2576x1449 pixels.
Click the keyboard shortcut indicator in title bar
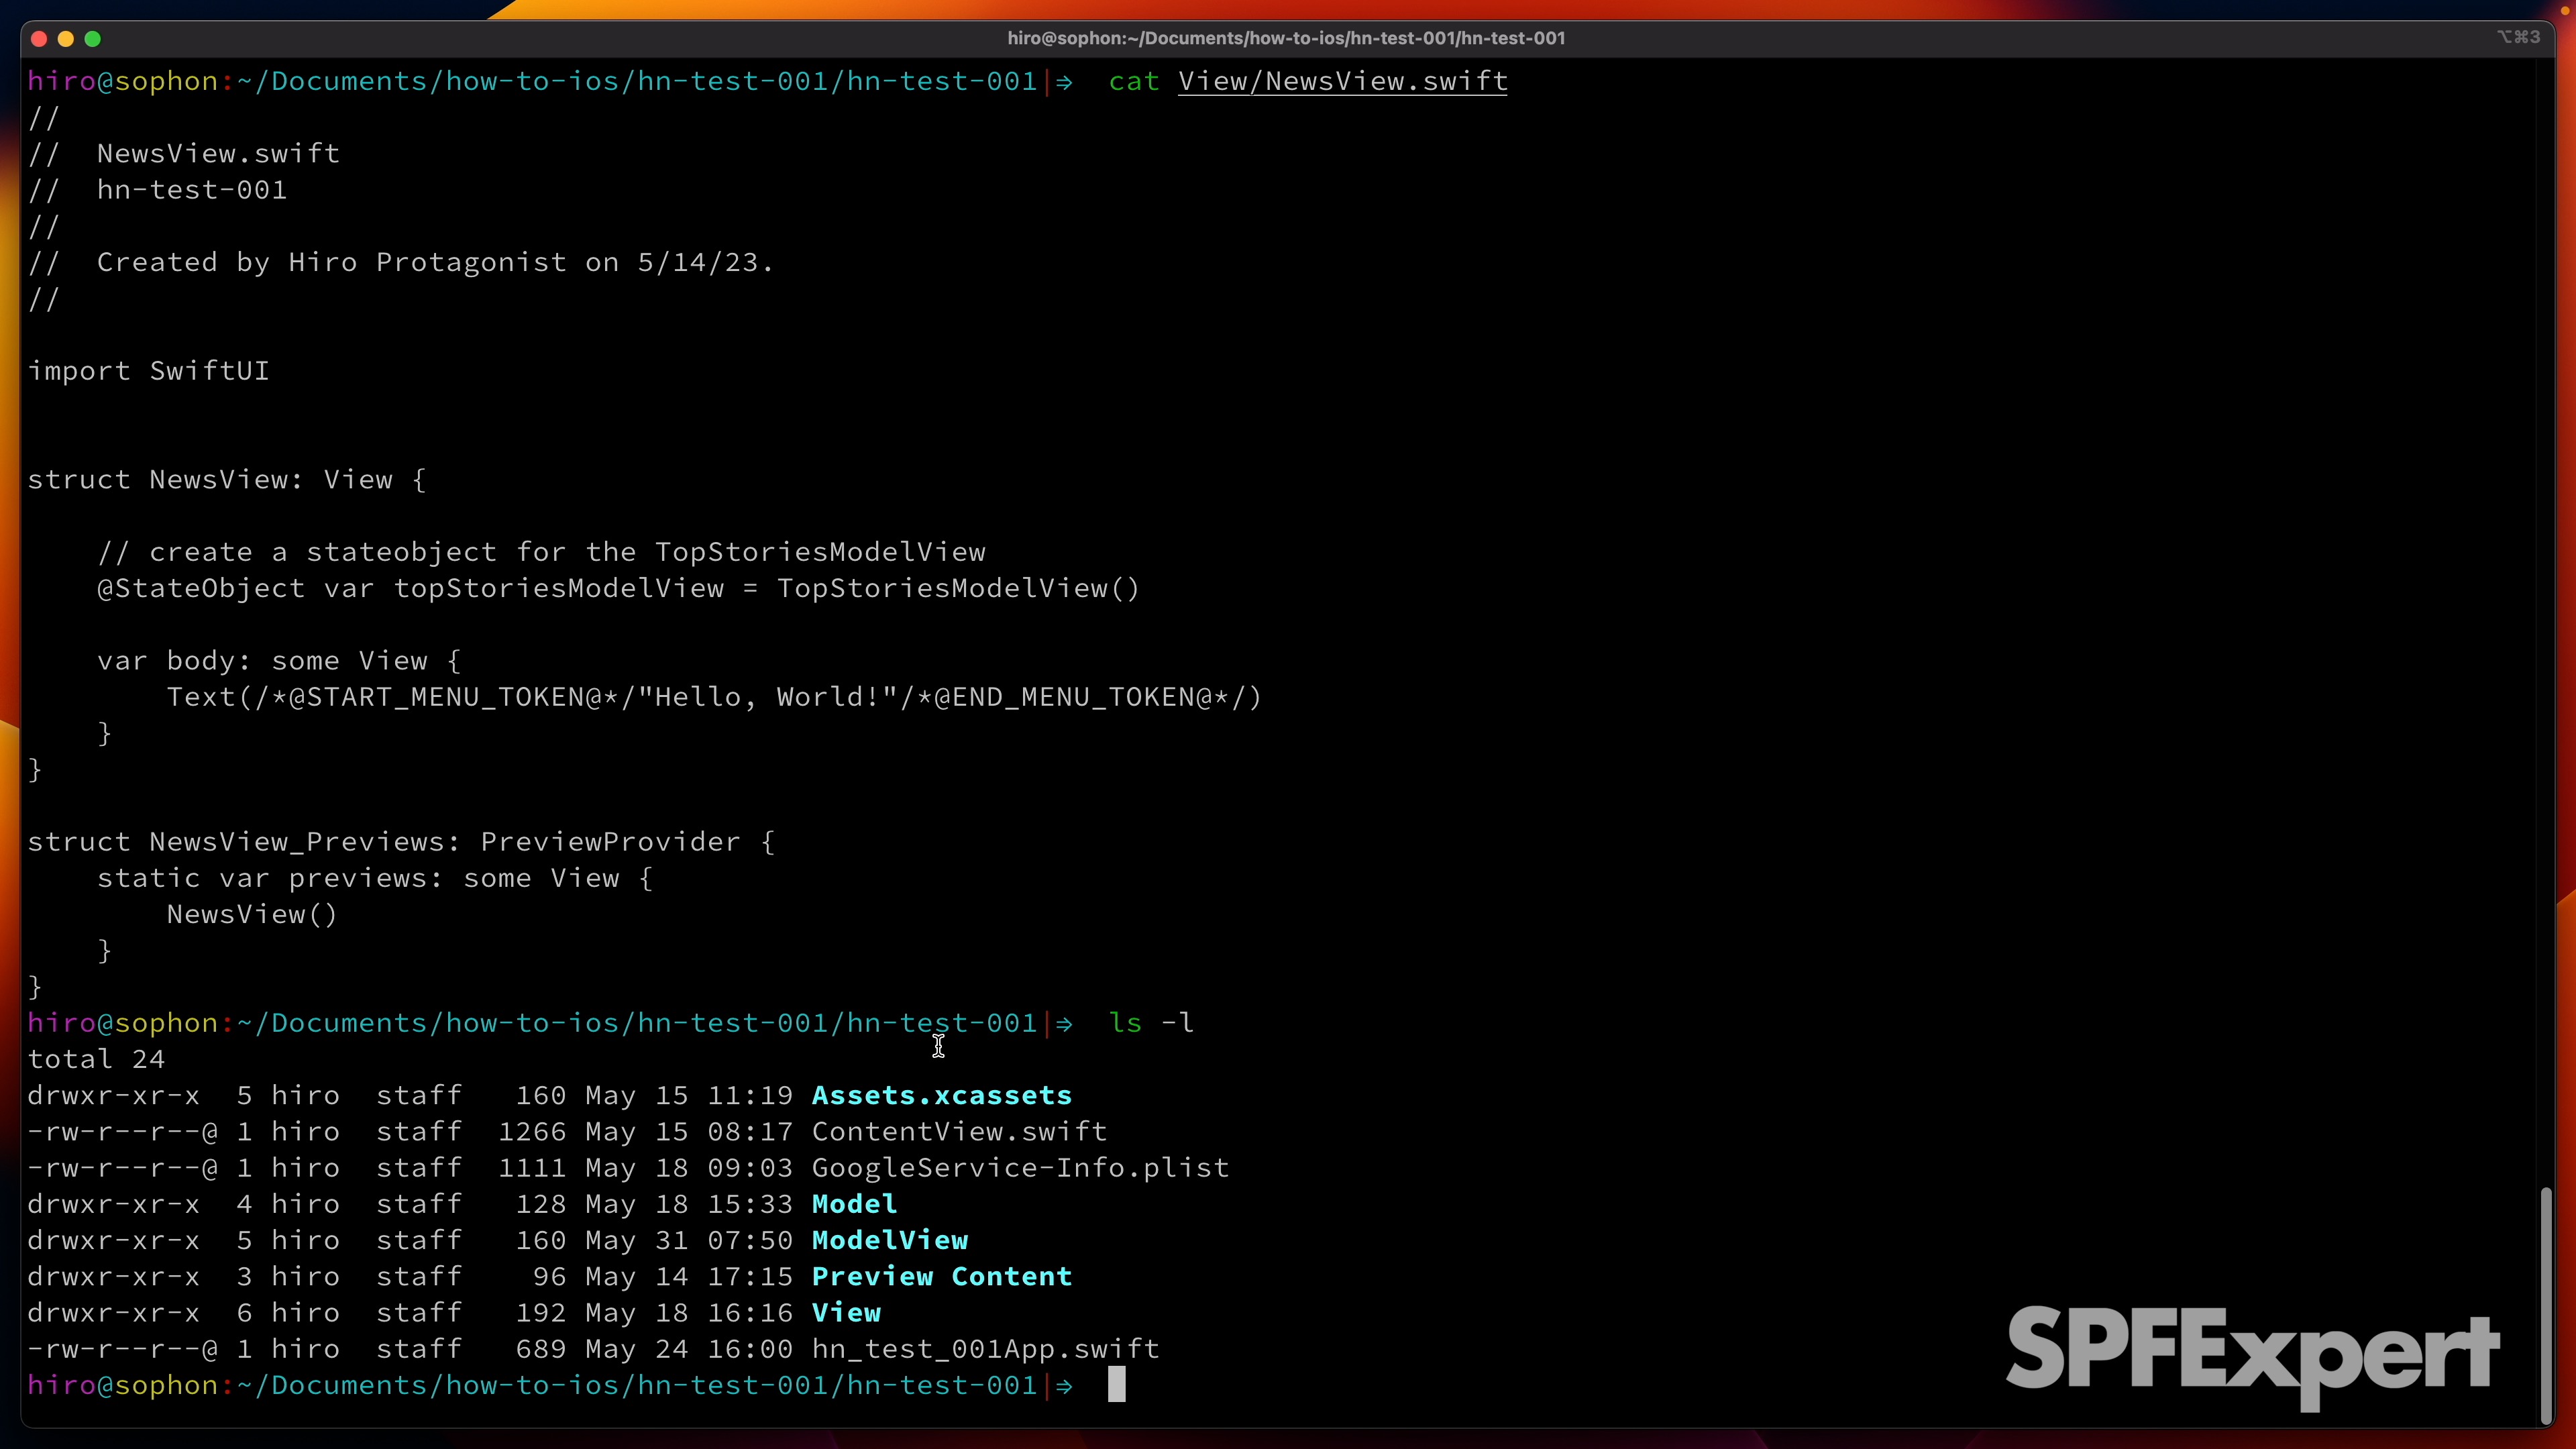2518,37
